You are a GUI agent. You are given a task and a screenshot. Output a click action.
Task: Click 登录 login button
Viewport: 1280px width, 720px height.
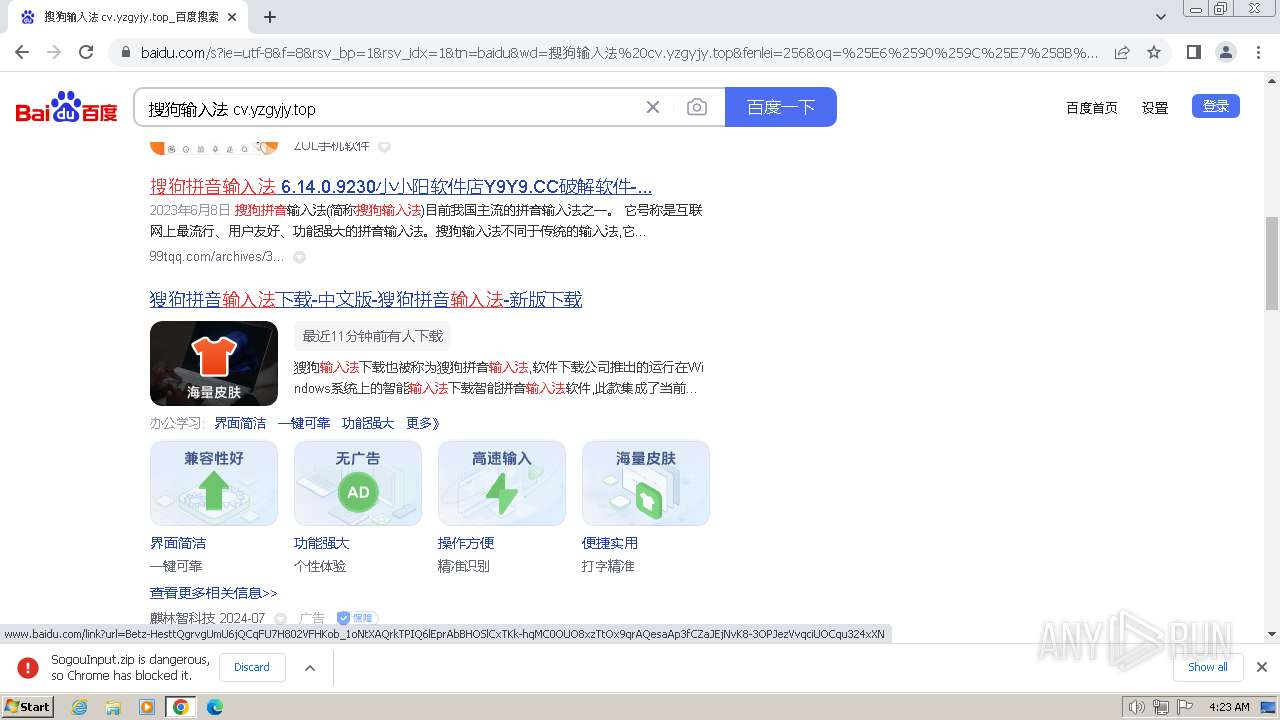tap(1216, 106)
